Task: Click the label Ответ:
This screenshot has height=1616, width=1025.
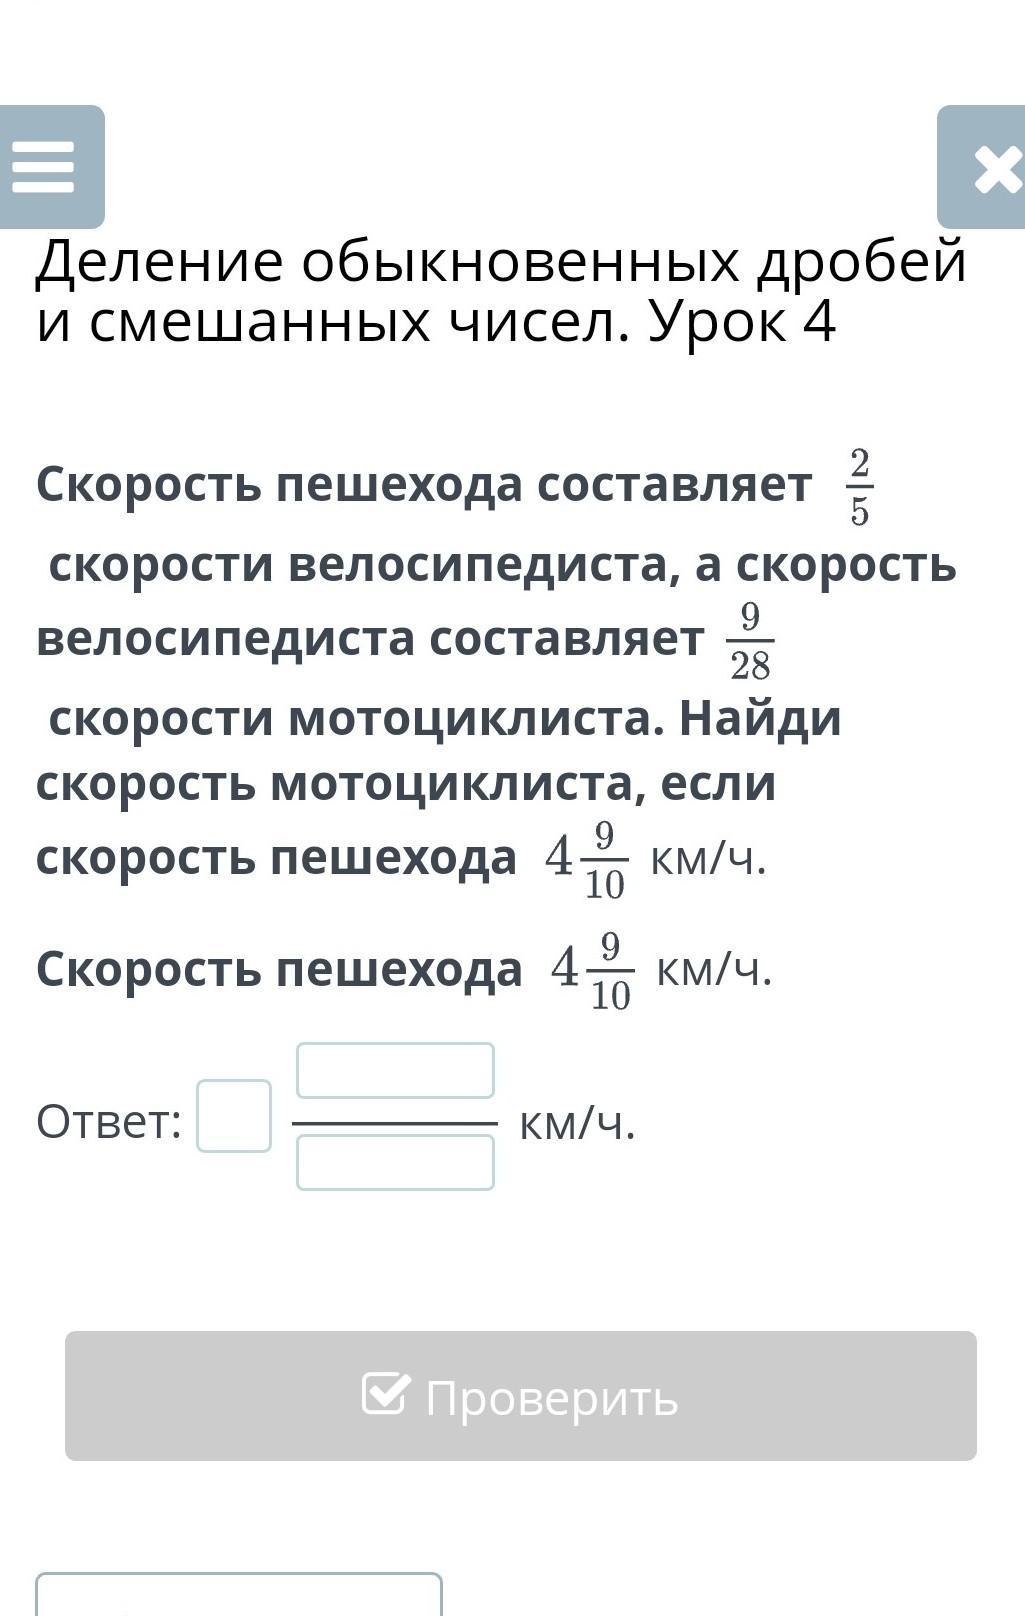Action: click(109, 1121)
